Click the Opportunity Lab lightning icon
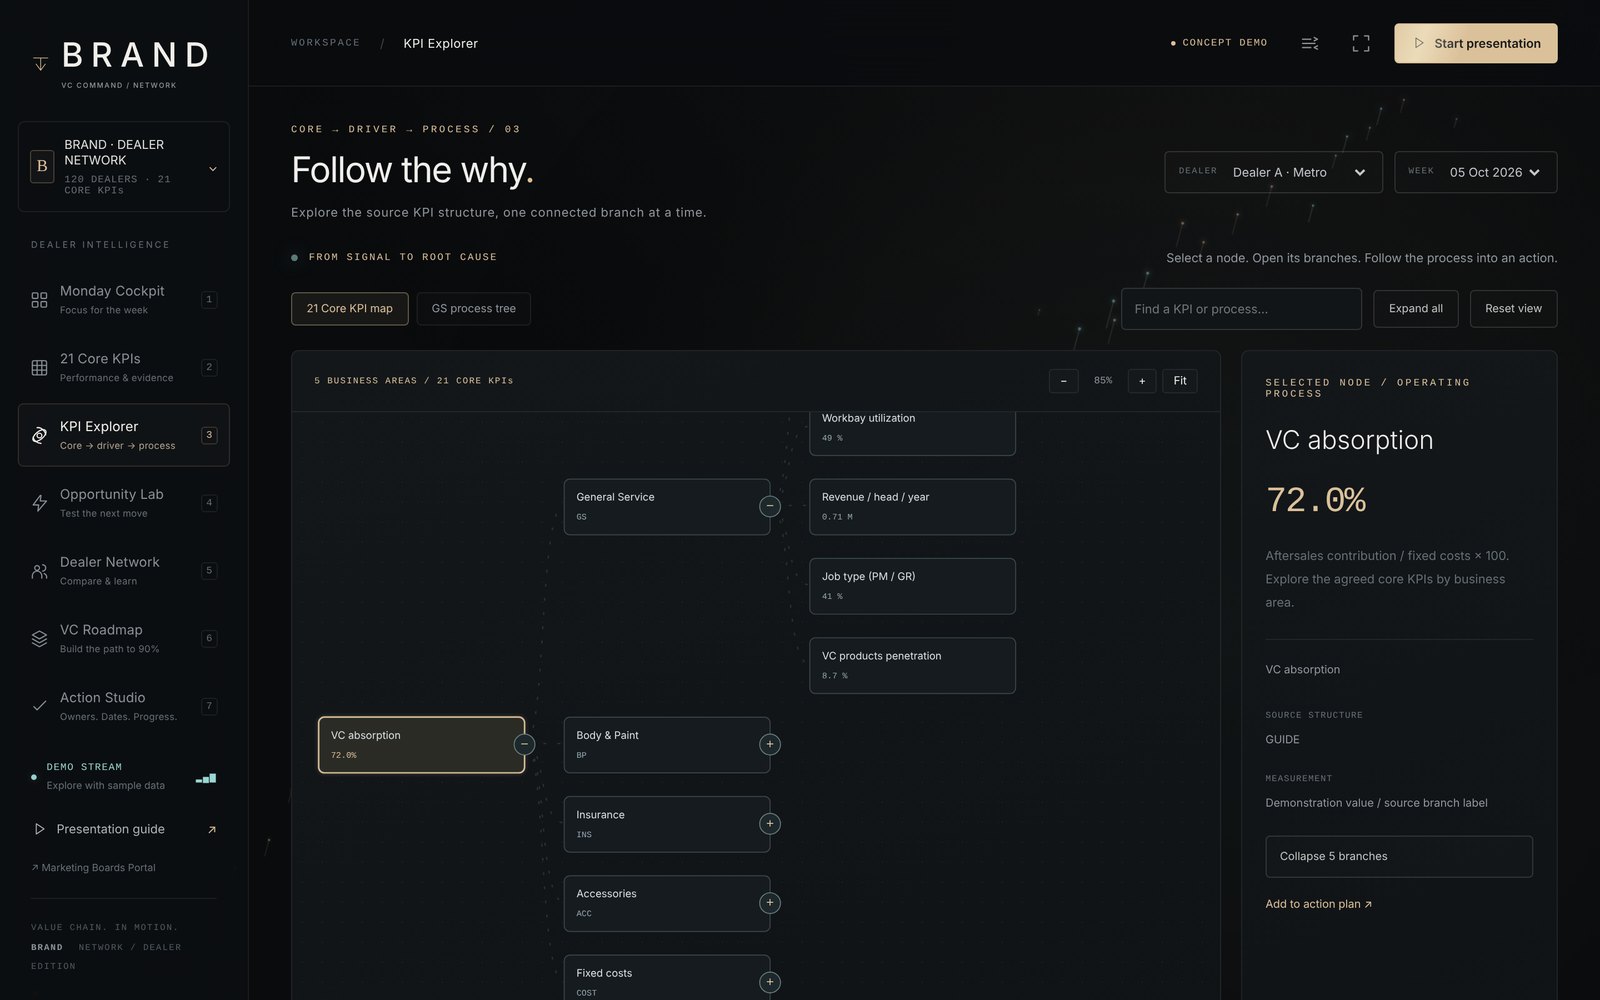Viewport: 1600px width, 1000px height. (39, 503)
